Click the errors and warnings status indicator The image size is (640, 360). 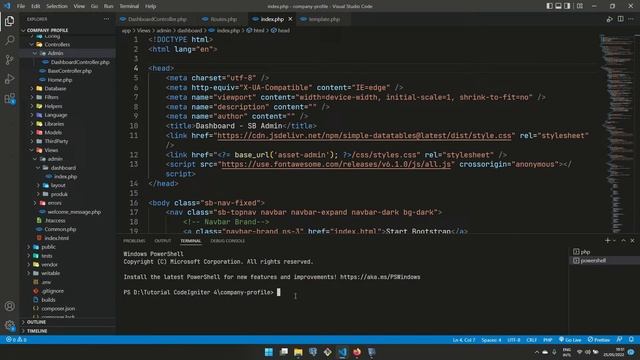coord(16,340)
